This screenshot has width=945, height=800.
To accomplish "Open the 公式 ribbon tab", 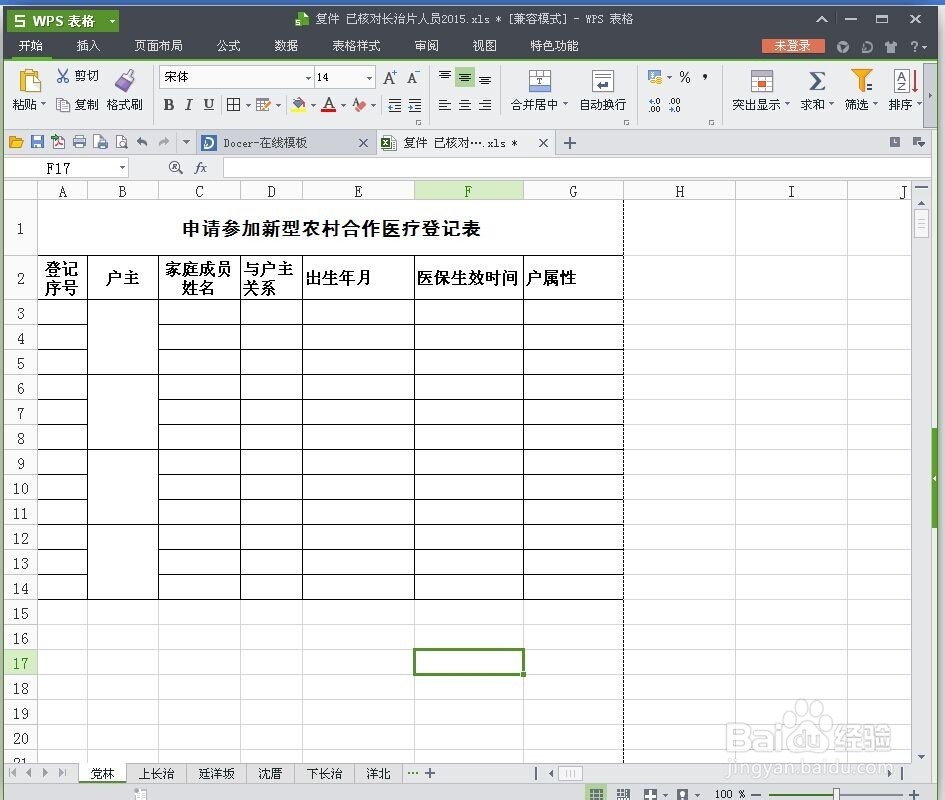I will 228,46.
